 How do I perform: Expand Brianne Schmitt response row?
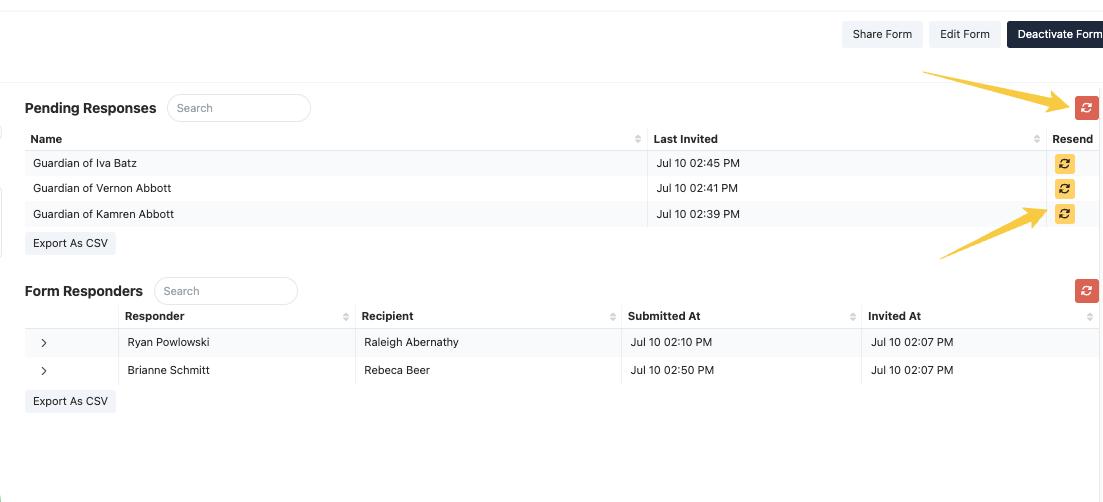pyautogui.click(x=44, y=371)
